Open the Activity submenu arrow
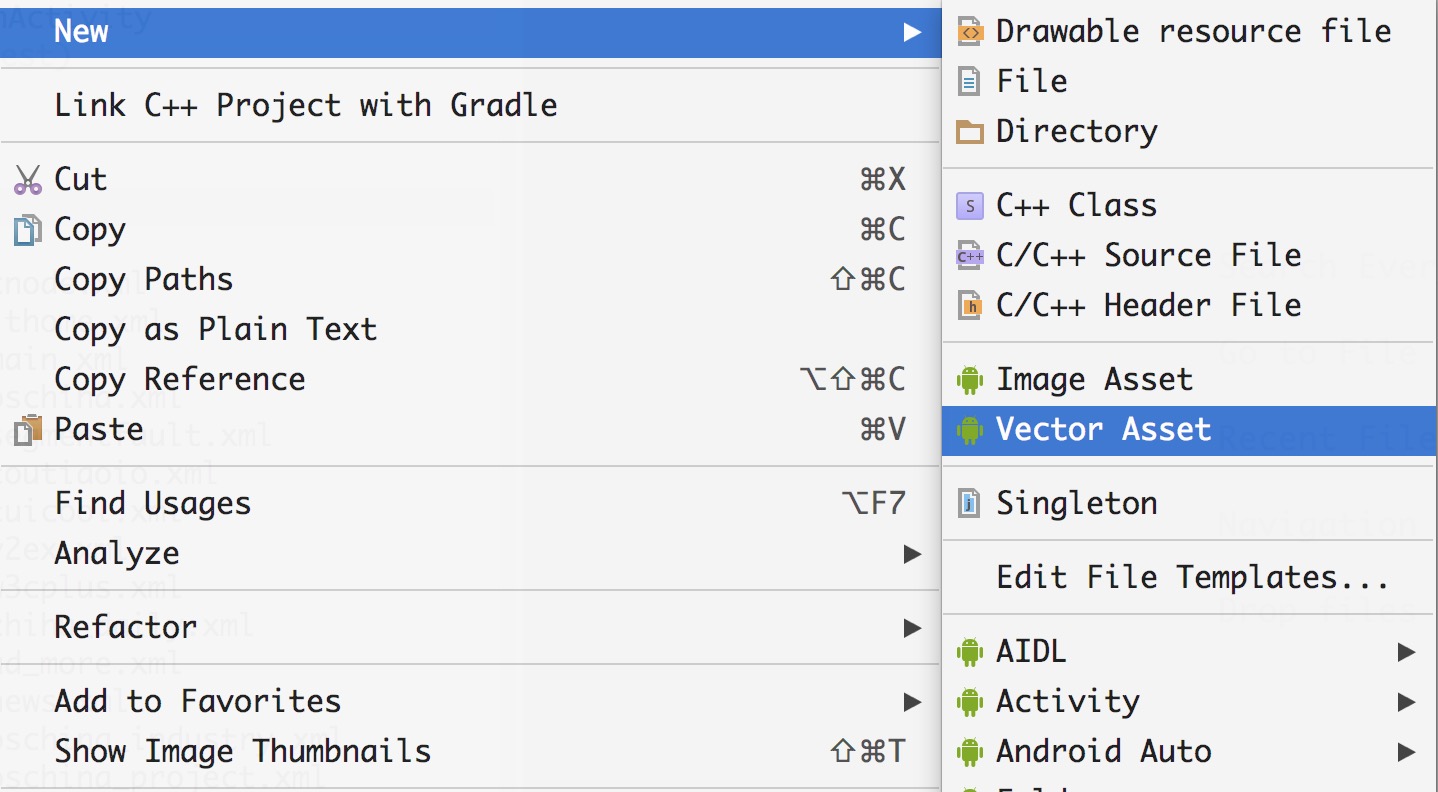The width and height of the screenshot is (1438, 792). [x=1407, y=702]
